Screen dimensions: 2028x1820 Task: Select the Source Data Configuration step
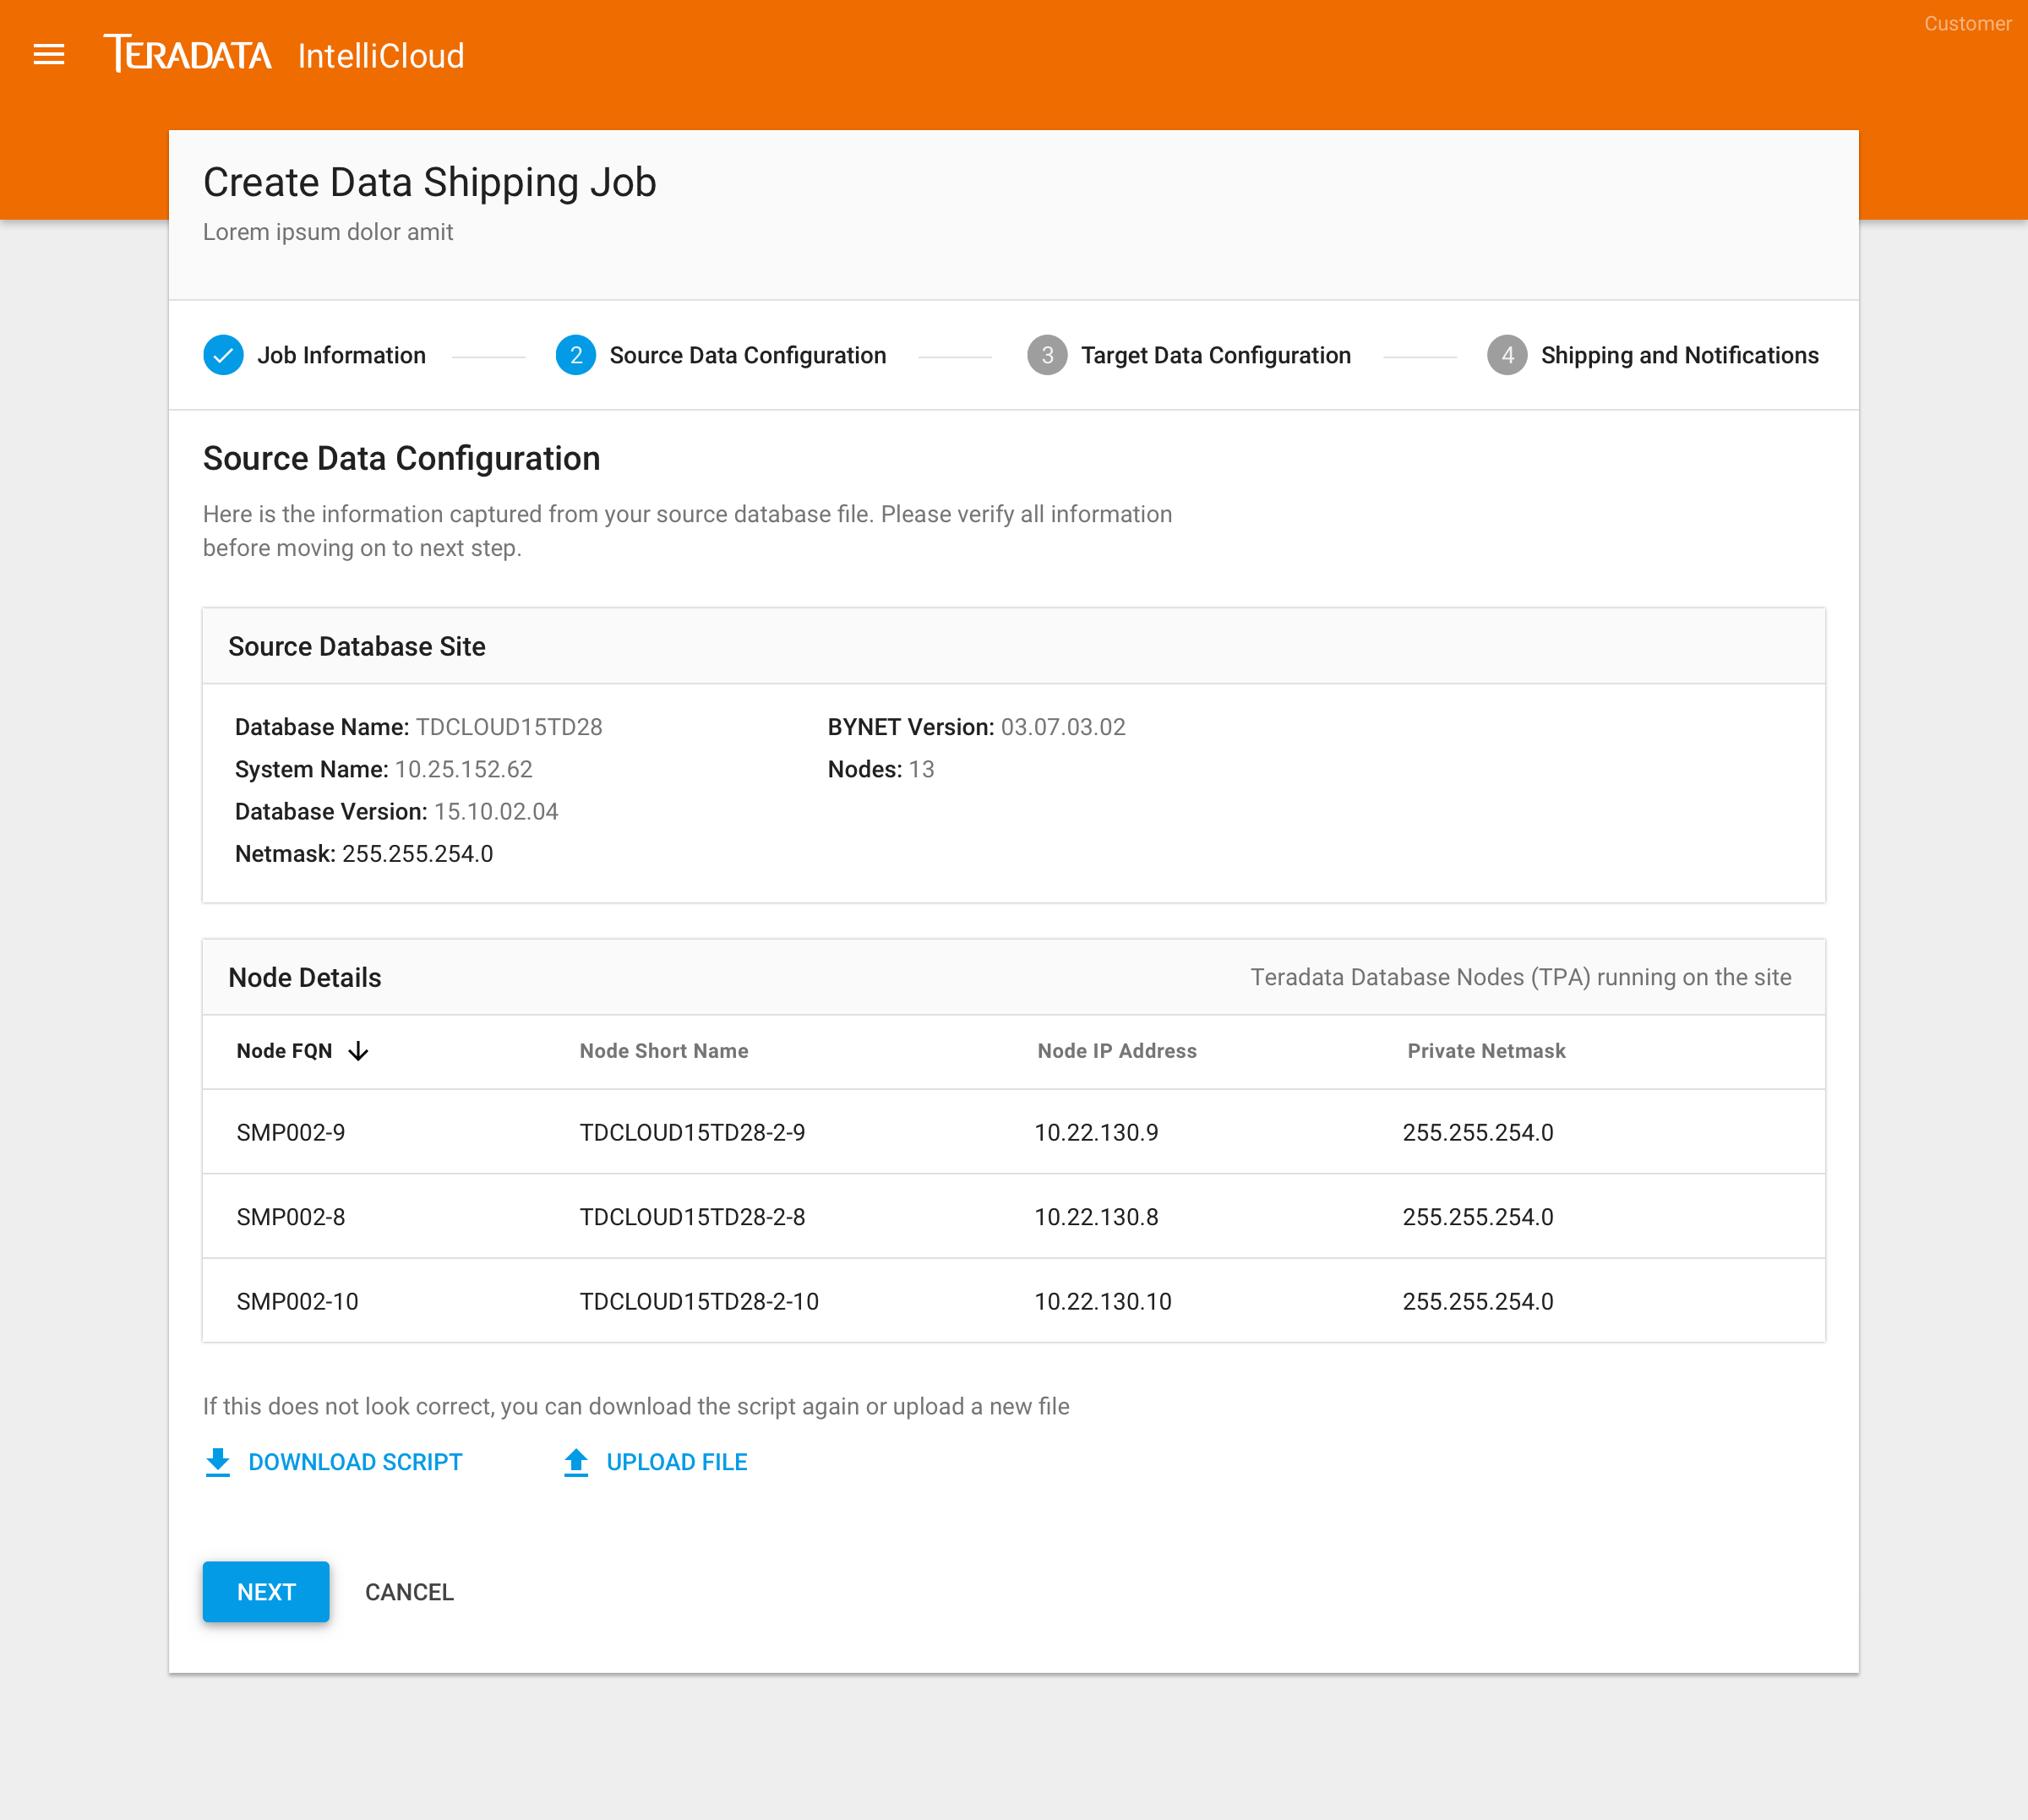click(748, 355)
